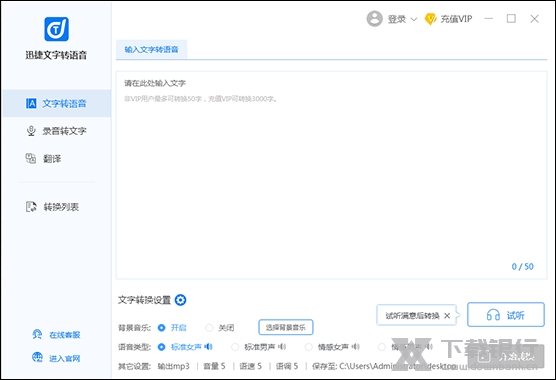556x380 pixels.
Task: Click the user avatar icon
Action: pos(374,19)
